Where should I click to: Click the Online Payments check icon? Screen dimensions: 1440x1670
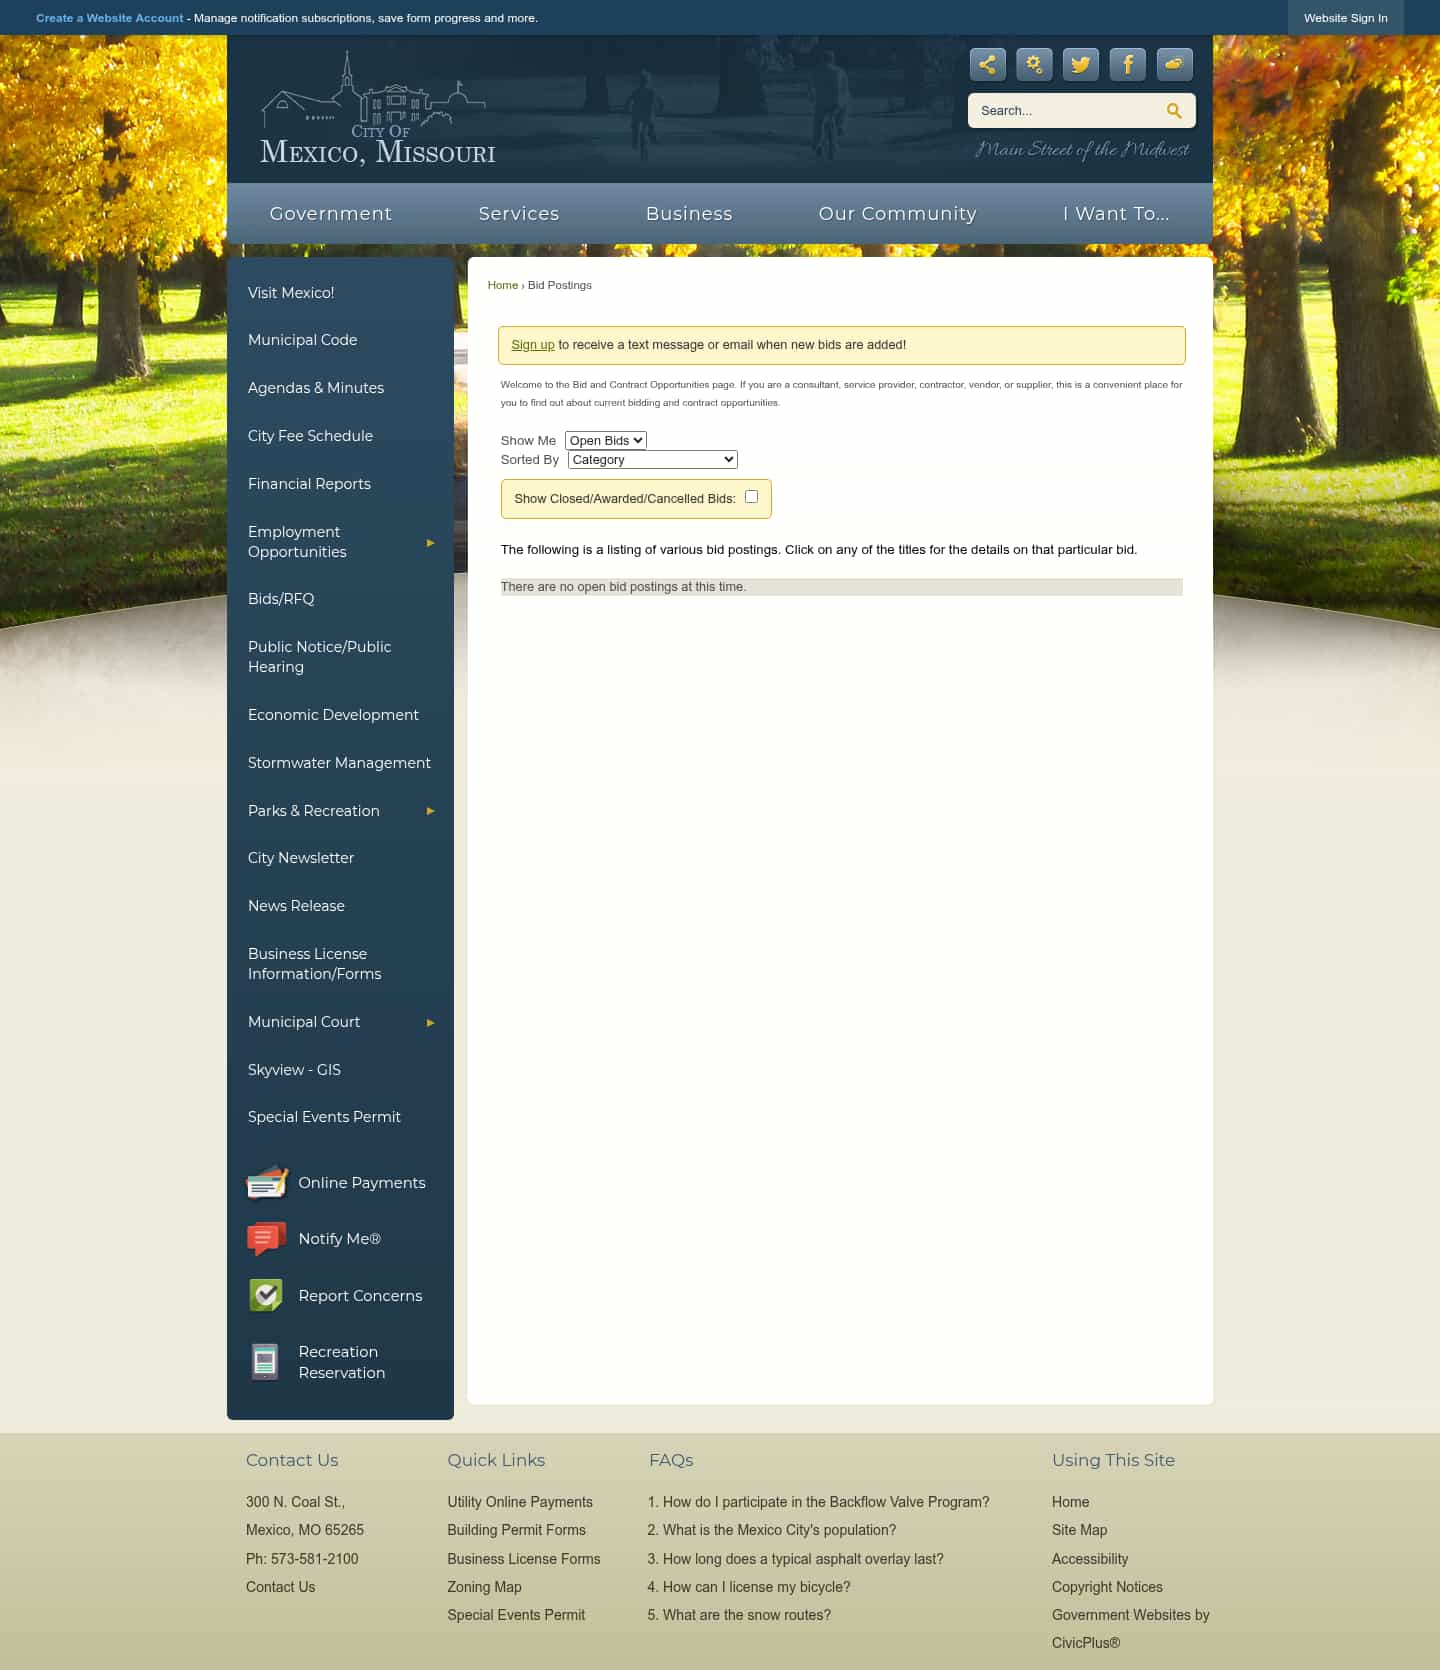pos(267,1183)
